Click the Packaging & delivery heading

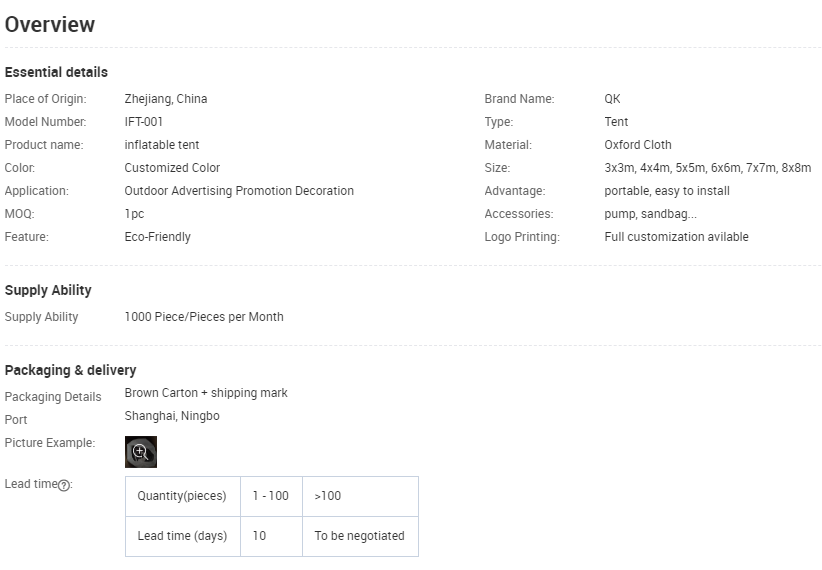70,370
